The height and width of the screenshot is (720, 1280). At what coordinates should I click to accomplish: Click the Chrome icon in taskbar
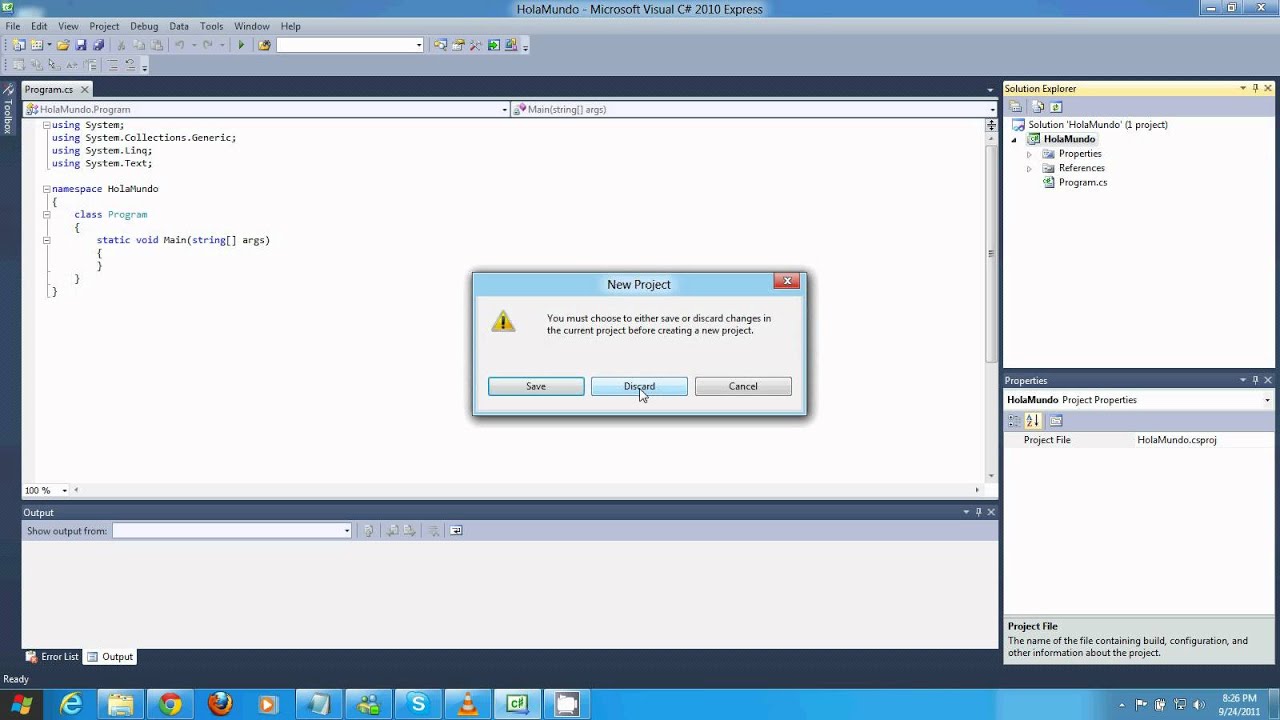171,704
